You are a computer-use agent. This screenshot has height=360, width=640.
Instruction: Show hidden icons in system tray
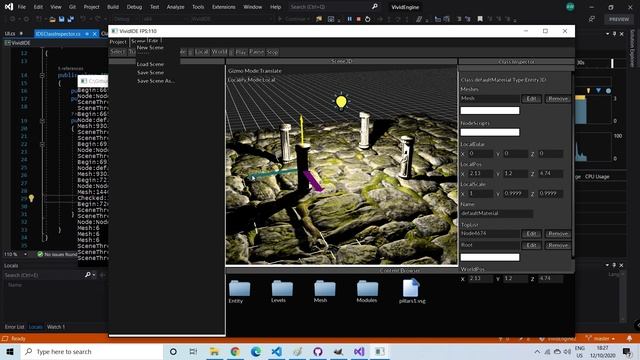tap(537, 351)
